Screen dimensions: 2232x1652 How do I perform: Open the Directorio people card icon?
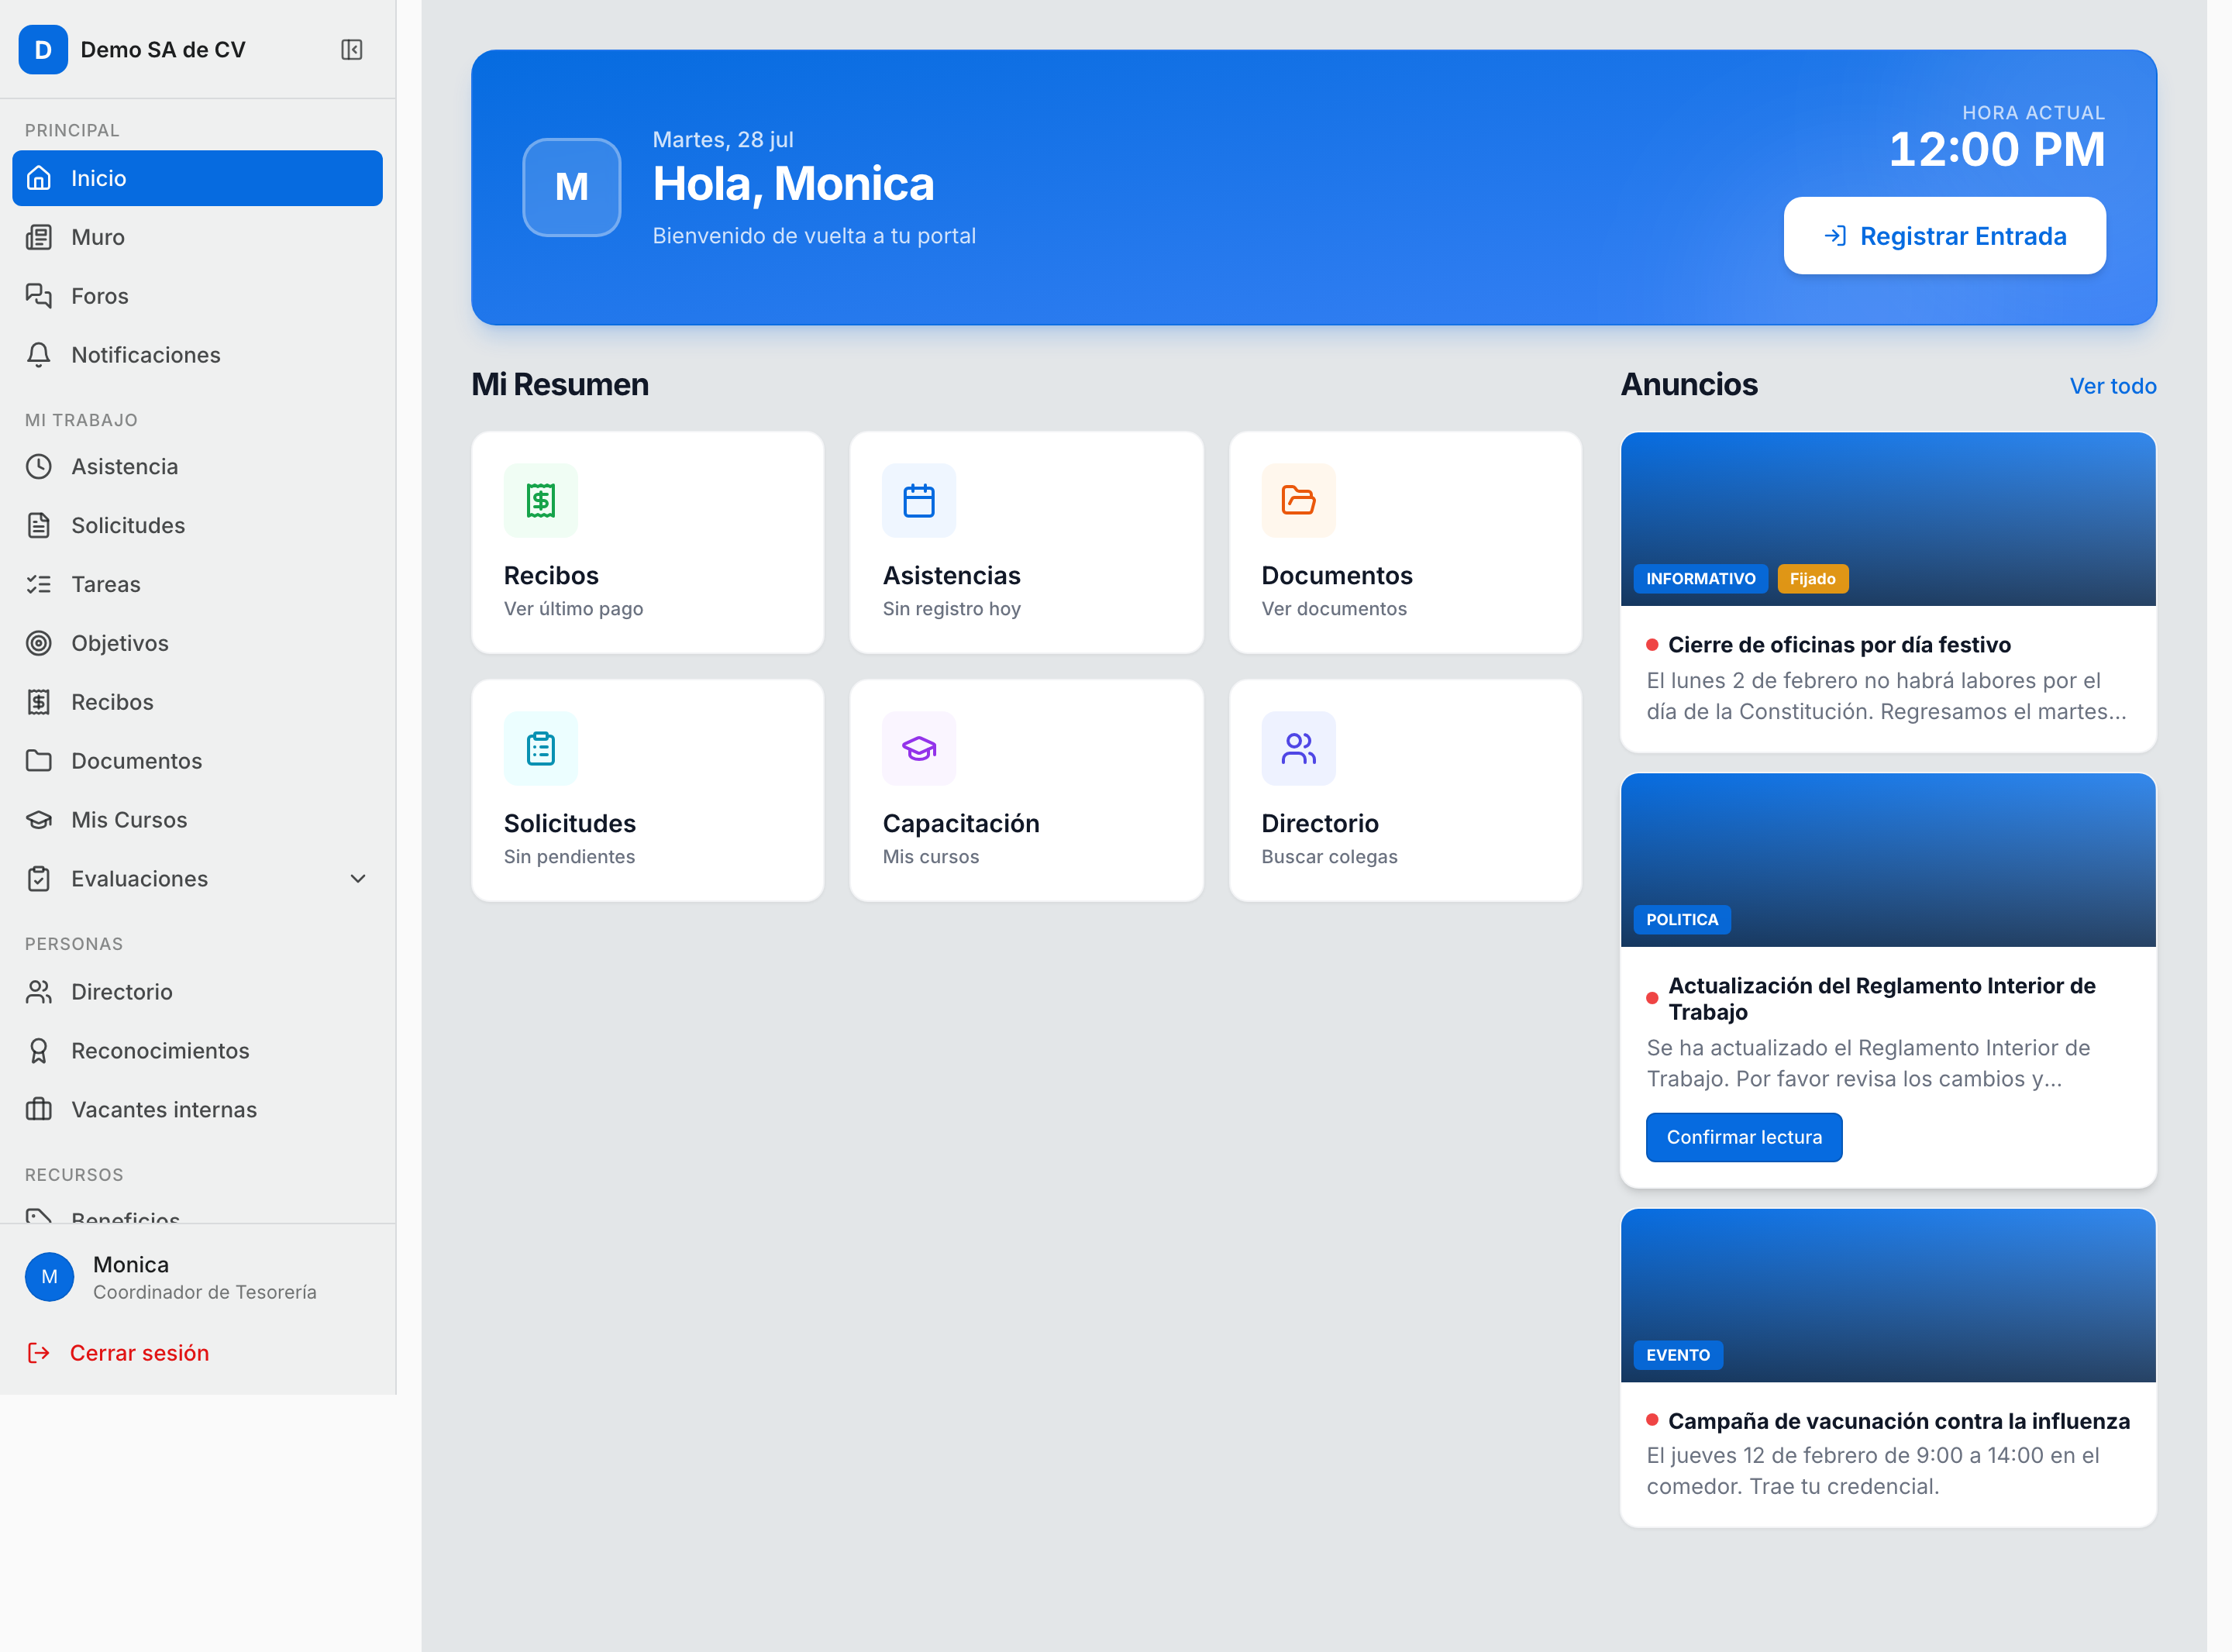coord(1298,748)
